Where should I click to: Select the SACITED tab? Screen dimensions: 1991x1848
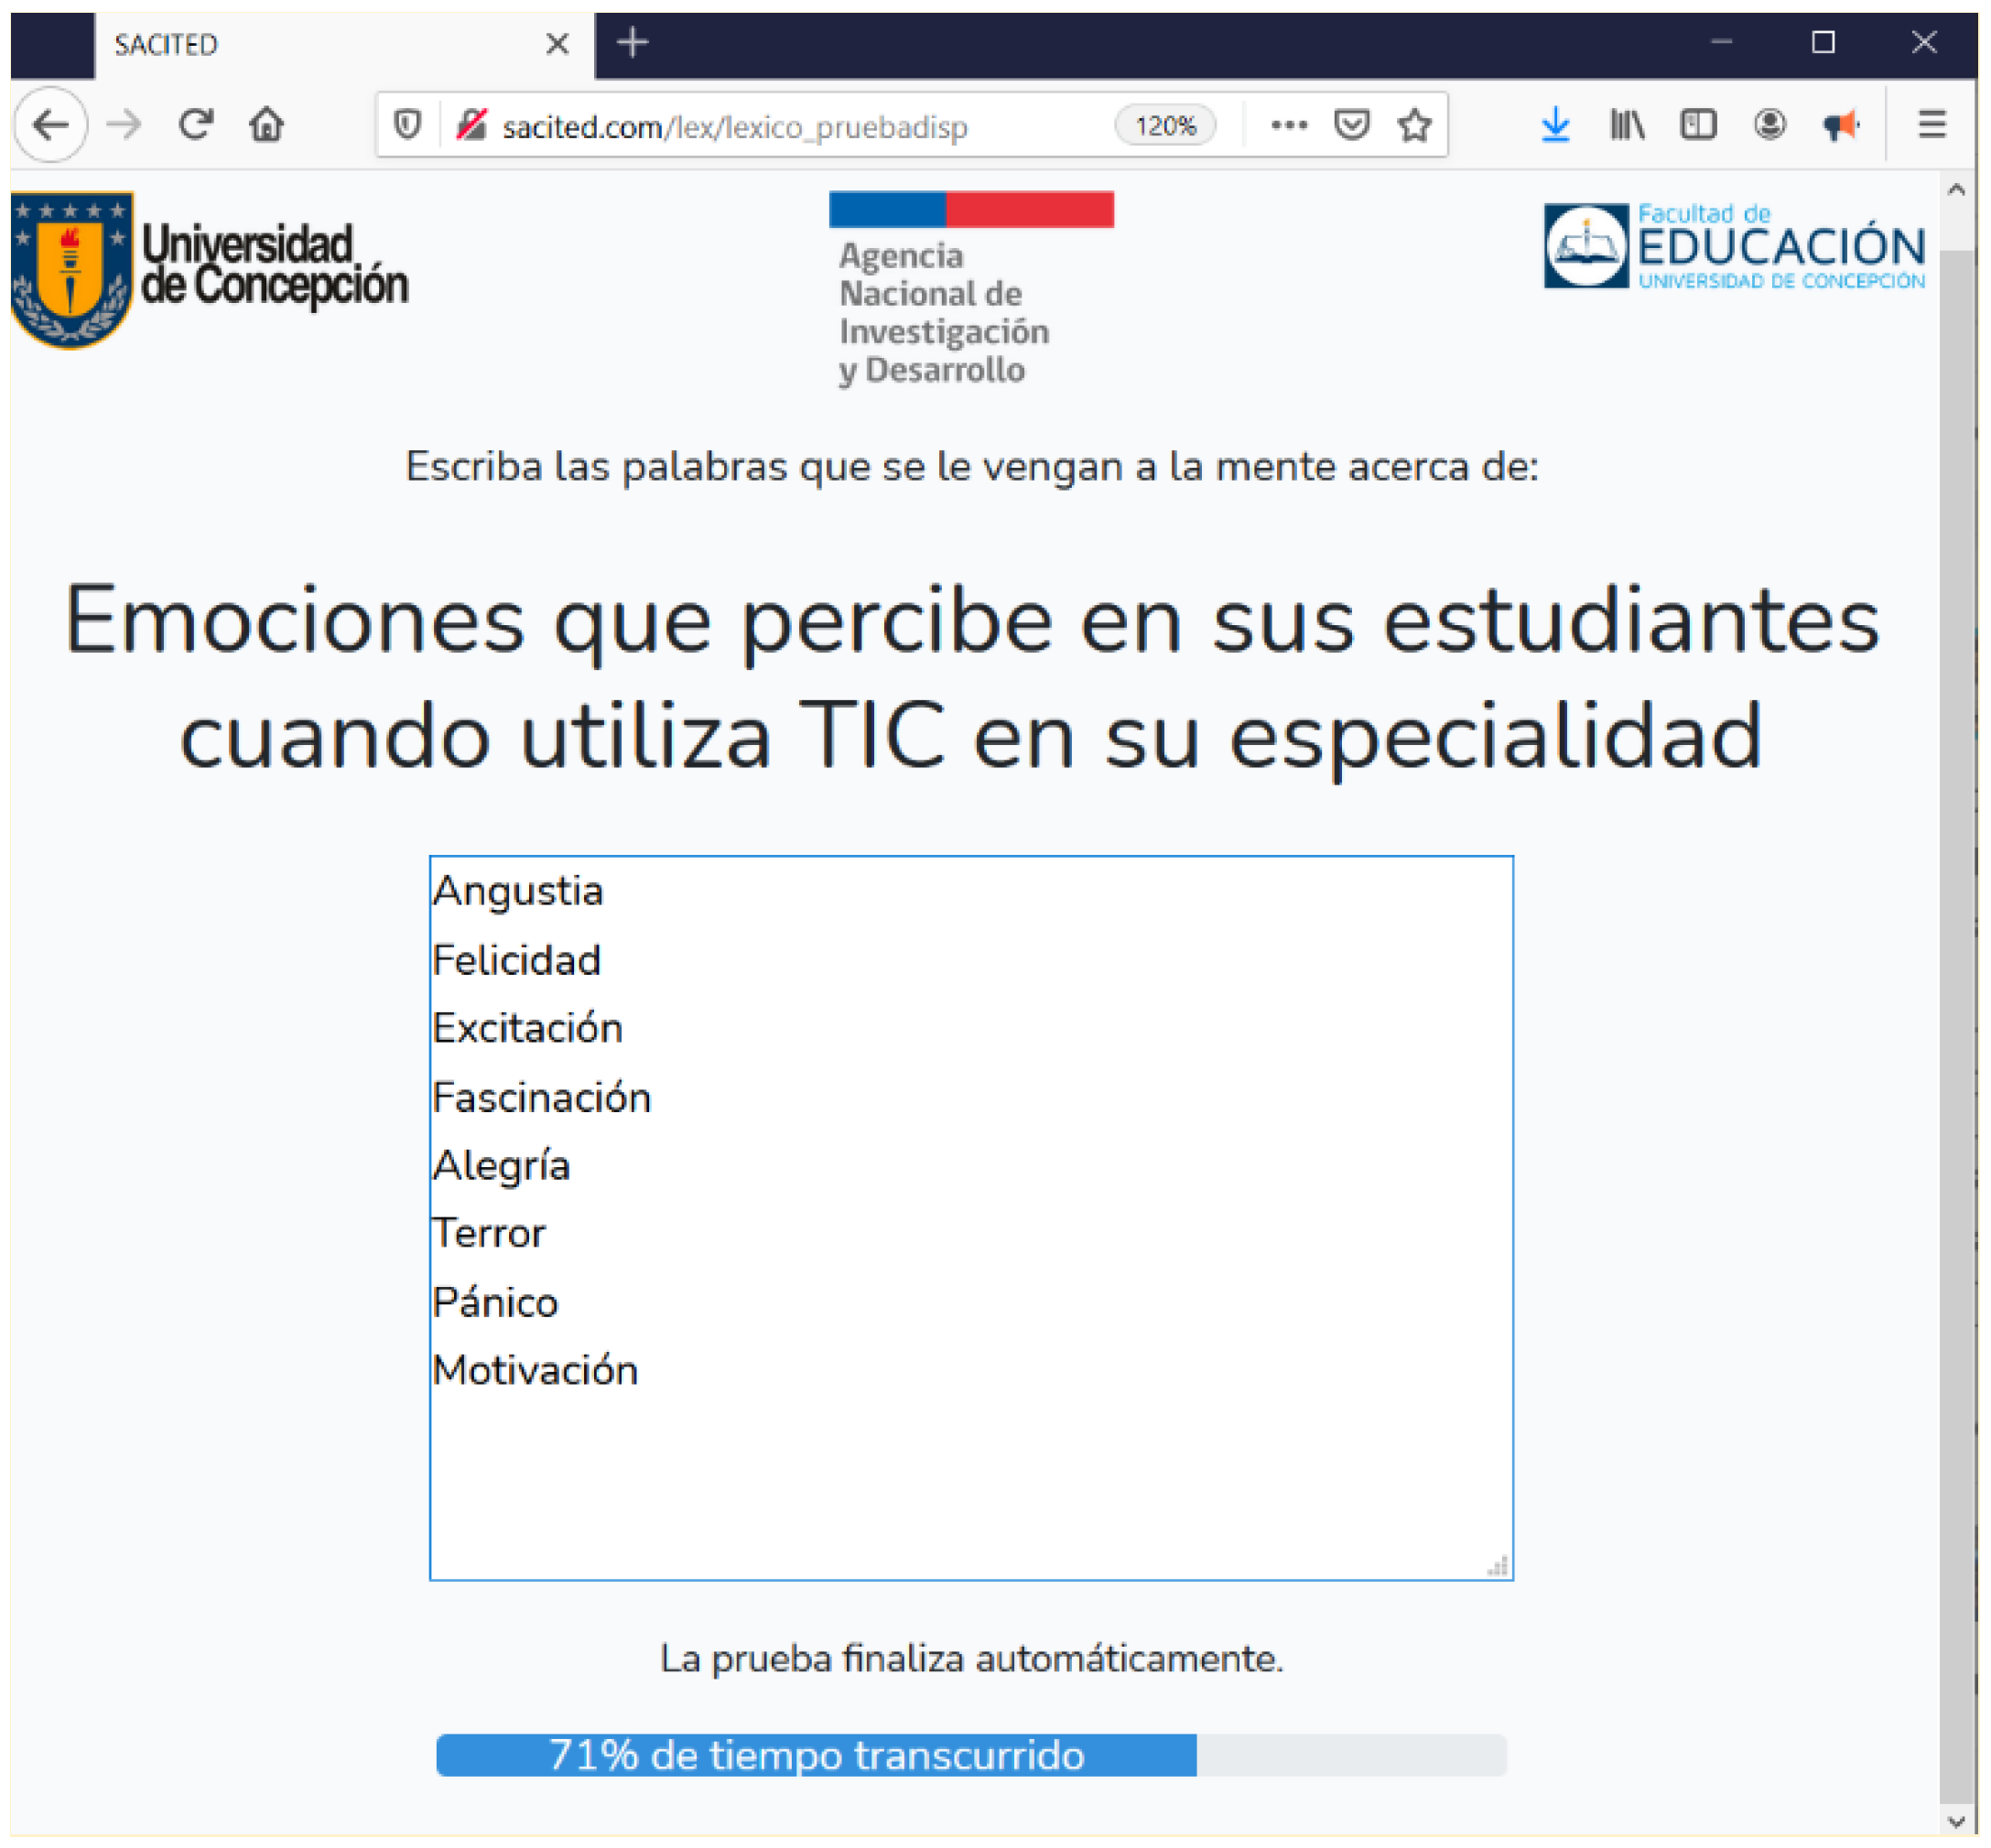300,45
